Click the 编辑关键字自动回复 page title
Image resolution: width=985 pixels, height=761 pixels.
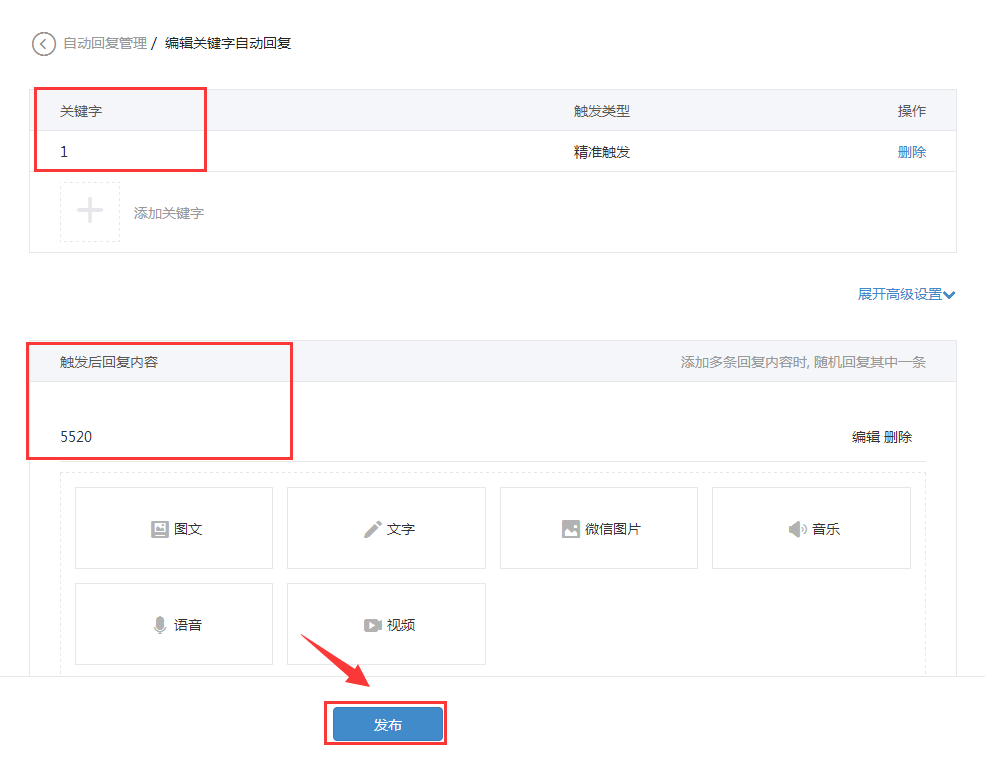228,43
